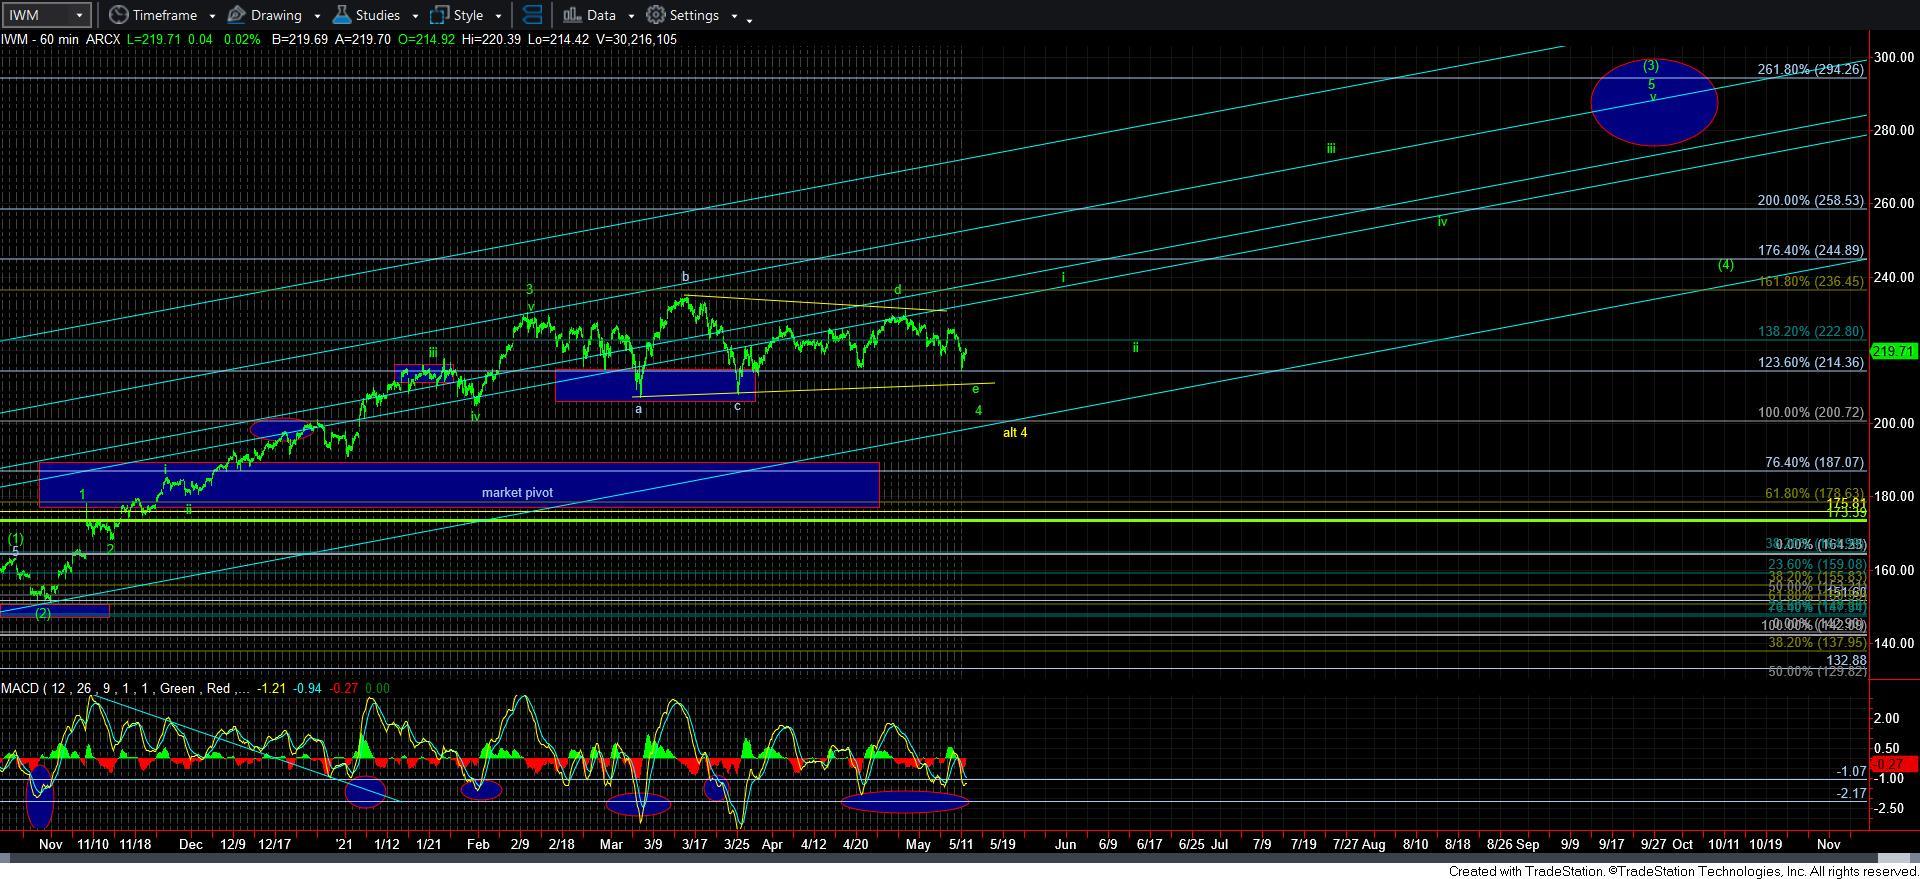Click the '123.60% (214.36)' Fibonacci label
1920x879 pixels.
[1811, 363]
